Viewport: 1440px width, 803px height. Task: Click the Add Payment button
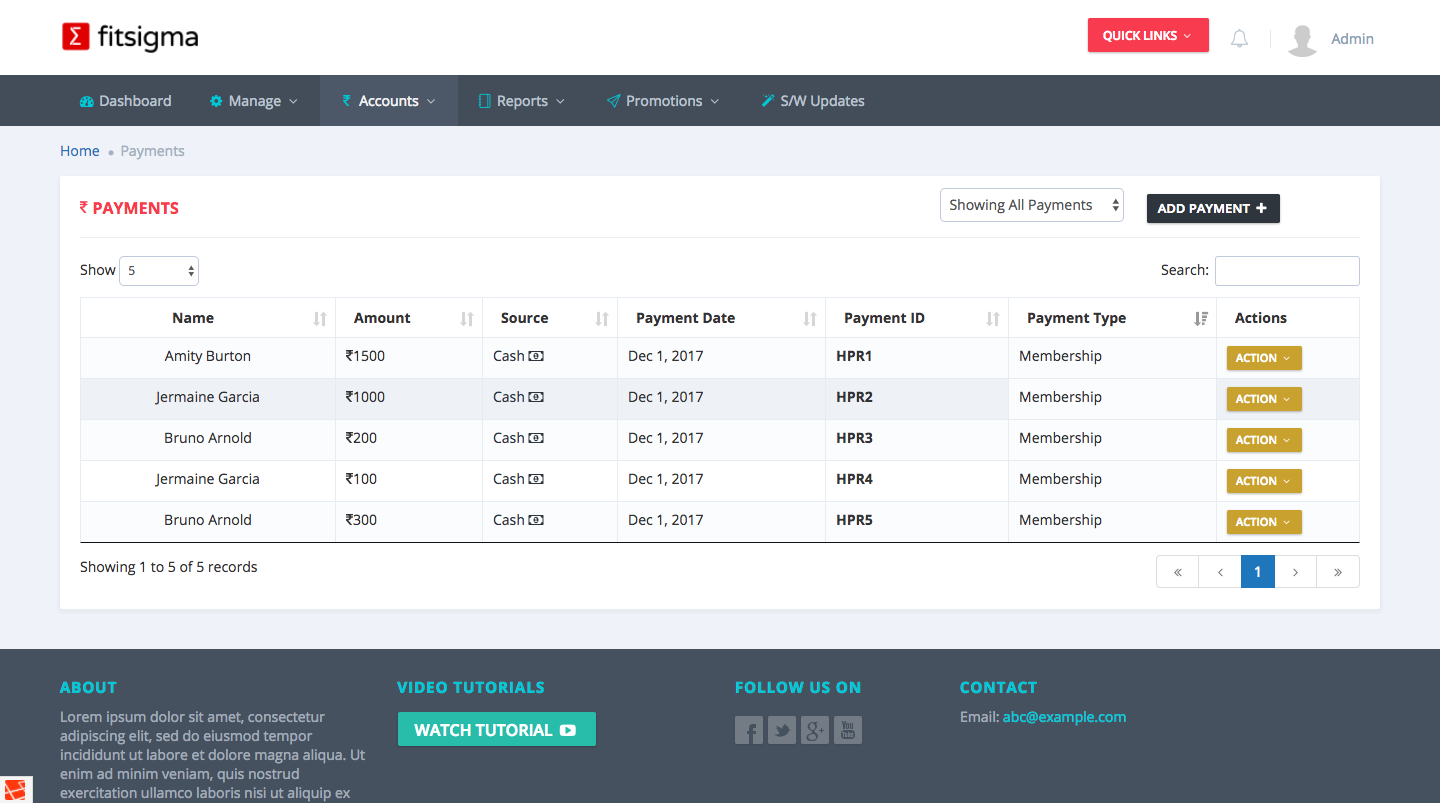coord(1212,208)
